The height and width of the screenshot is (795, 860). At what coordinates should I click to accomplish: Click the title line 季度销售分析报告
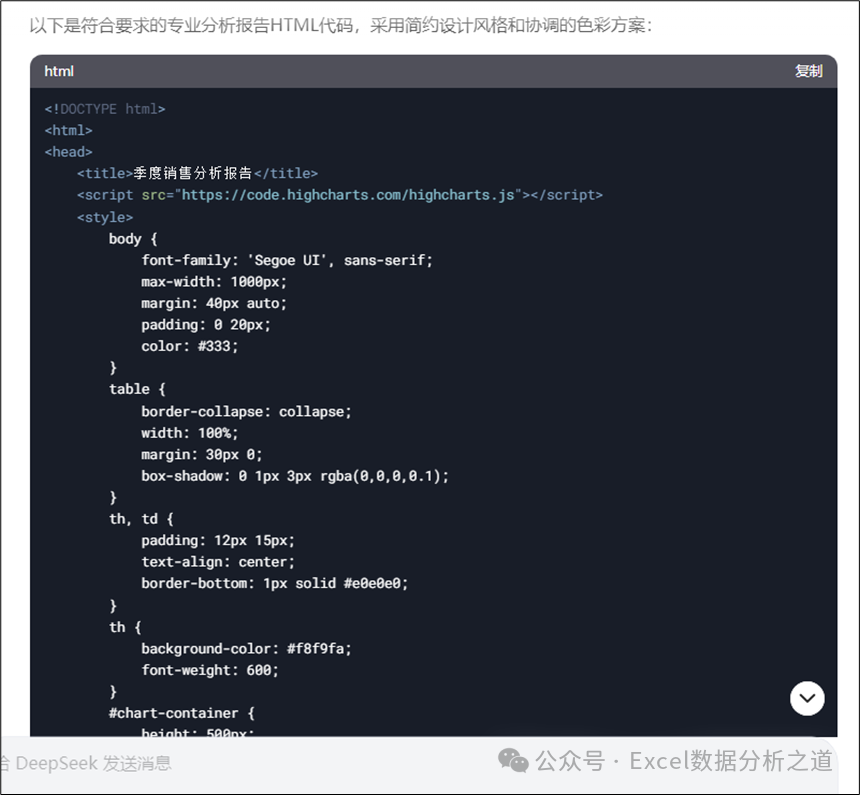[197, 173]
